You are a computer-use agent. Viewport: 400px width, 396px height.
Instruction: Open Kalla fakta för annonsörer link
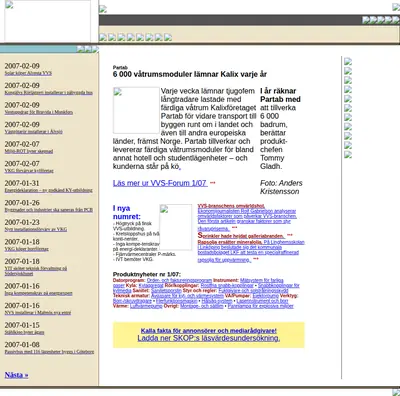209,331
